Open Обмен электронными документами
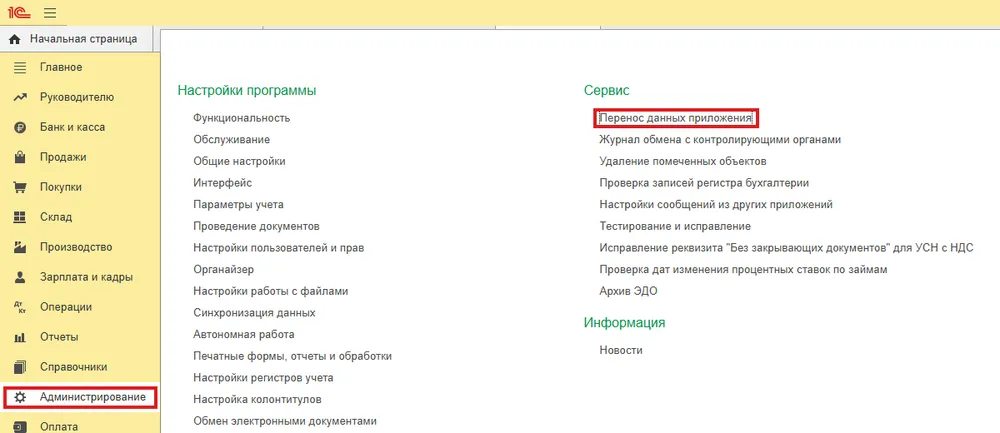The image size is (1000, 433). coord(285,422)
